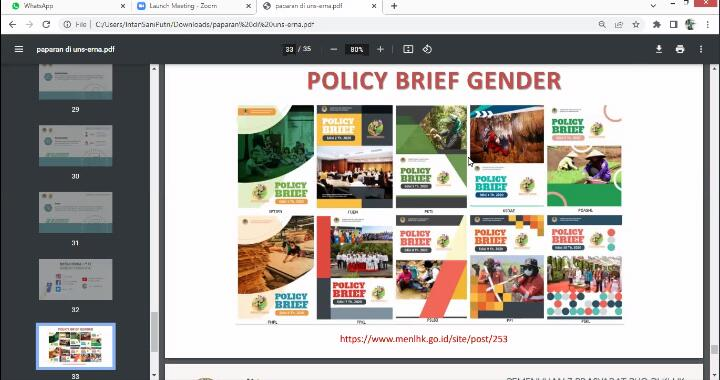Image resolution: width=720 pixels, height=380 pixels.
Task: Select the paparan di uns-erna.pdf tab
Action: point(320,6)
